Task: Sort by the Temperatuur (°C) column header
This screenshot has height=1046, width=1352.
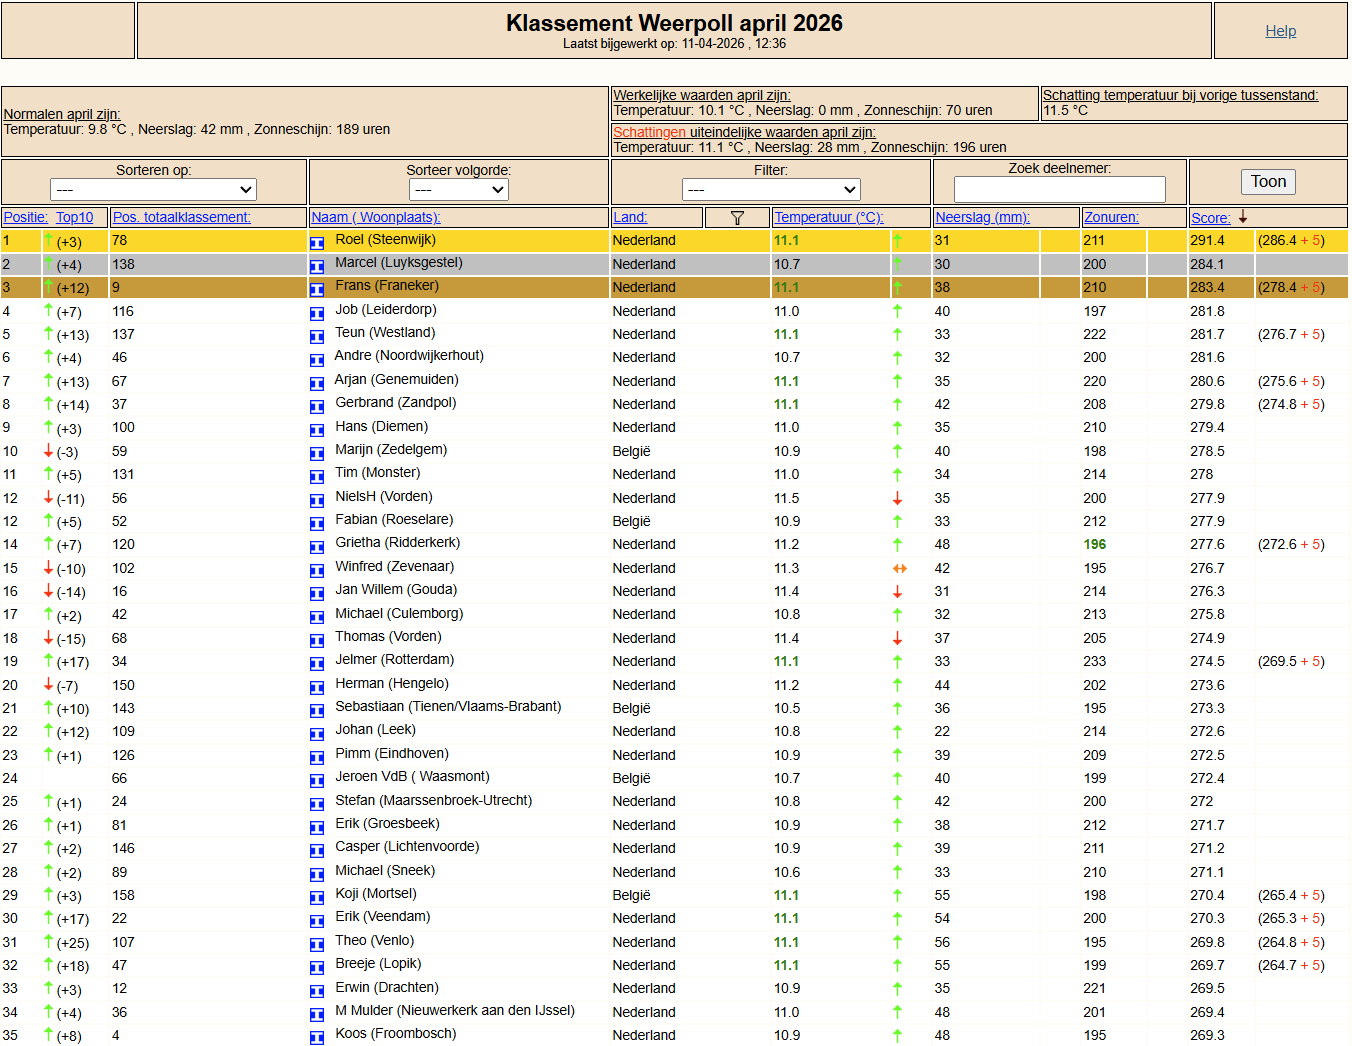Action: tap(828, 217)
